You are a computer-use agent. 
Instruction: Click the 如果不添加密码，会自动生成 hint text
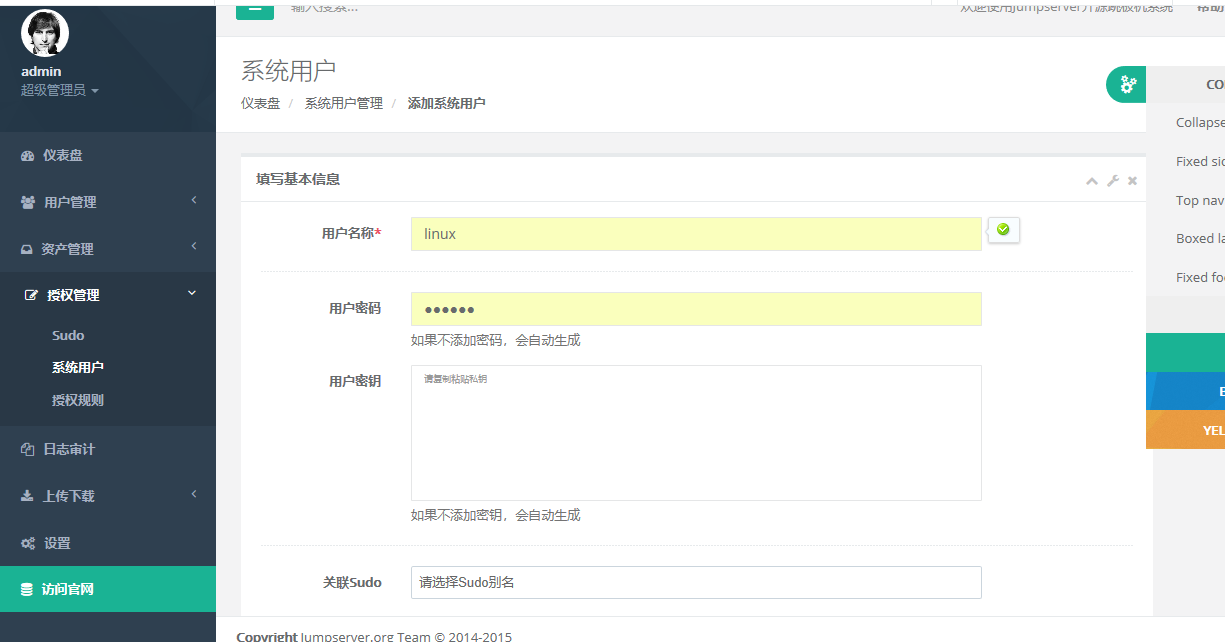(496, 340)
